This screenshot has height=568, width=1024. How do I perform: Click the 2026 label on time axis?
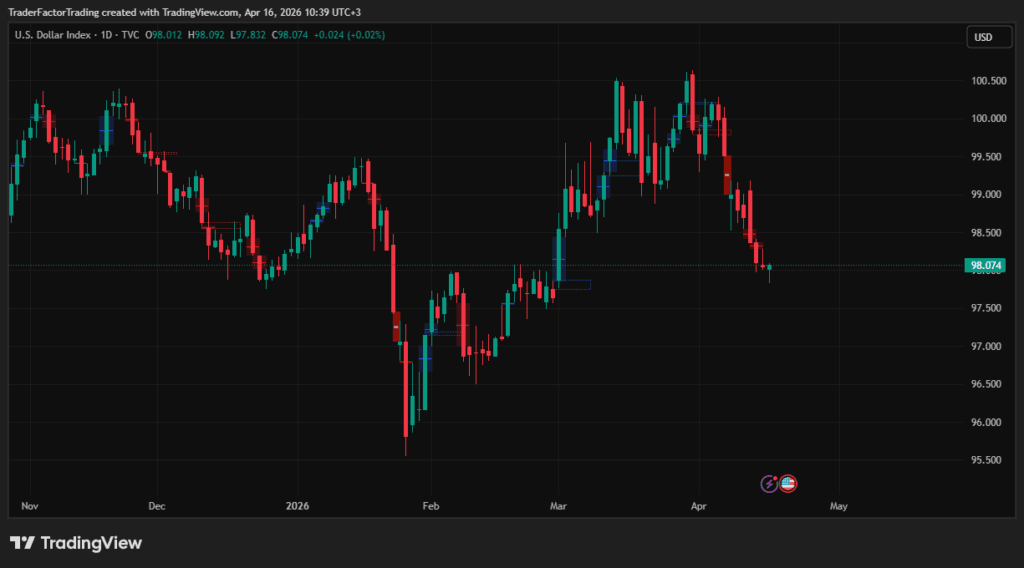[298, 507]
